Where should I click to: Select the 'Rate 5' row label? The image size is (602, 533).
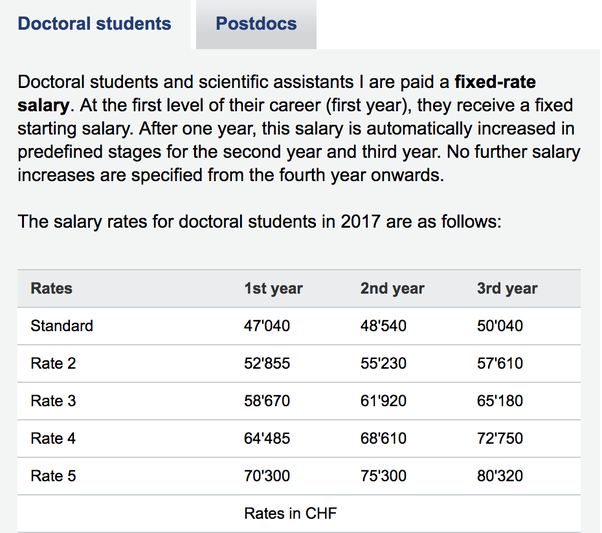click(x=54, y=476)
